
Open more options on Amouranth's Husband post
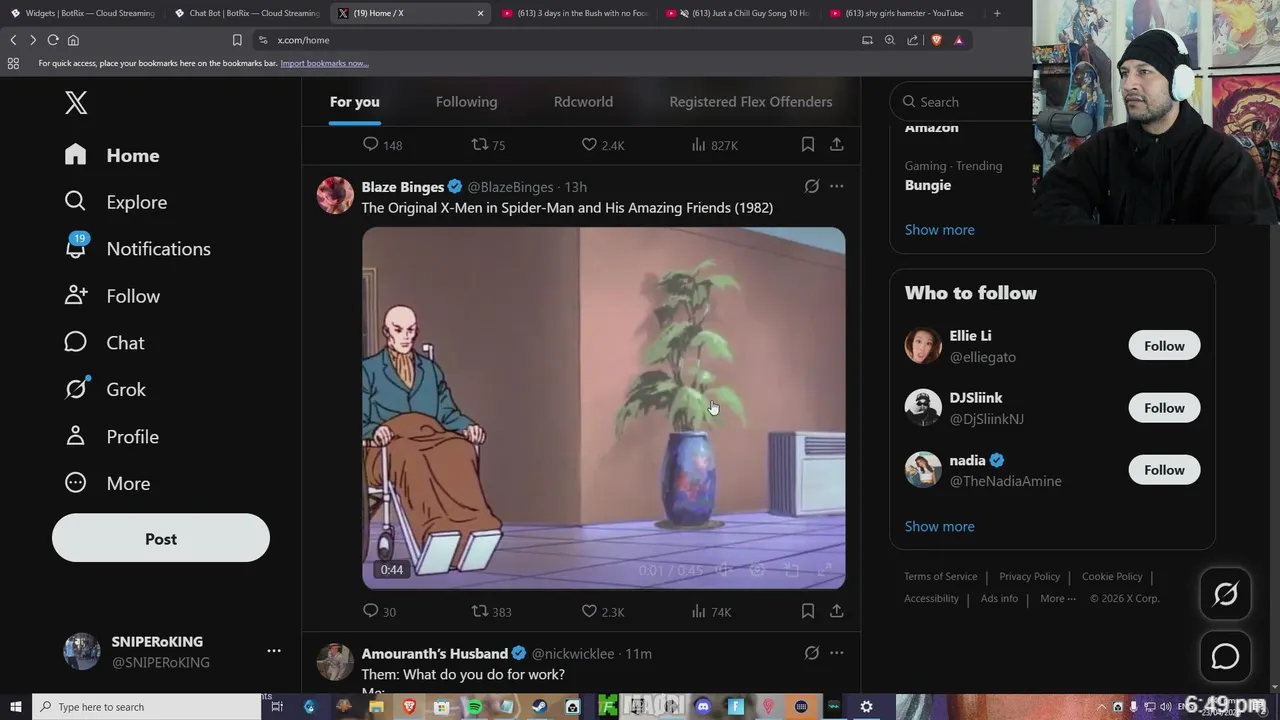pos(836,653)
